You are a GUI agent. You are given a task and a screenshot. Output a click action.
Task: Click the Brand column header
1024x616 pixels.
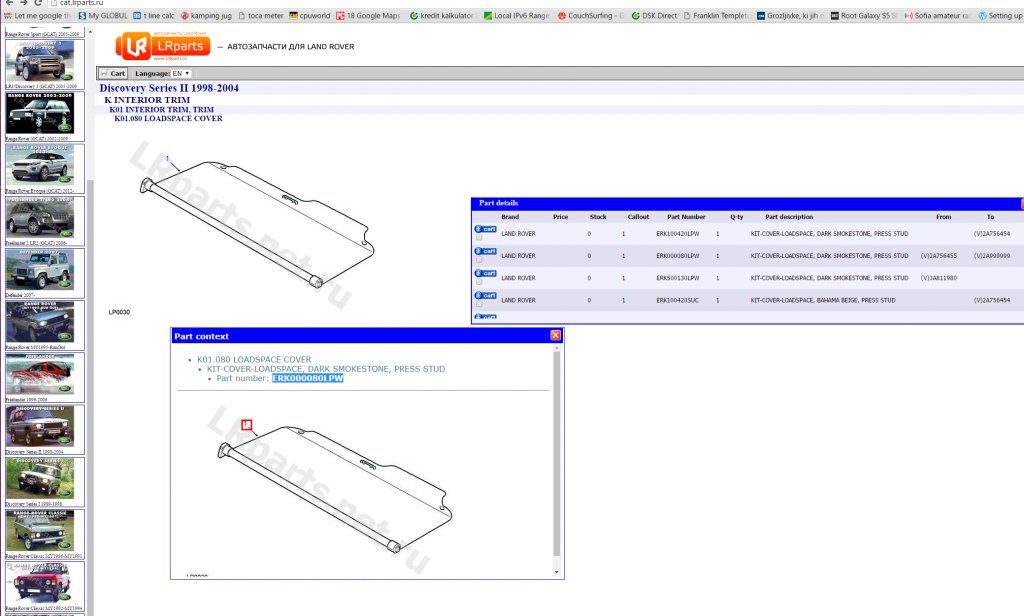tap(510, 217)
